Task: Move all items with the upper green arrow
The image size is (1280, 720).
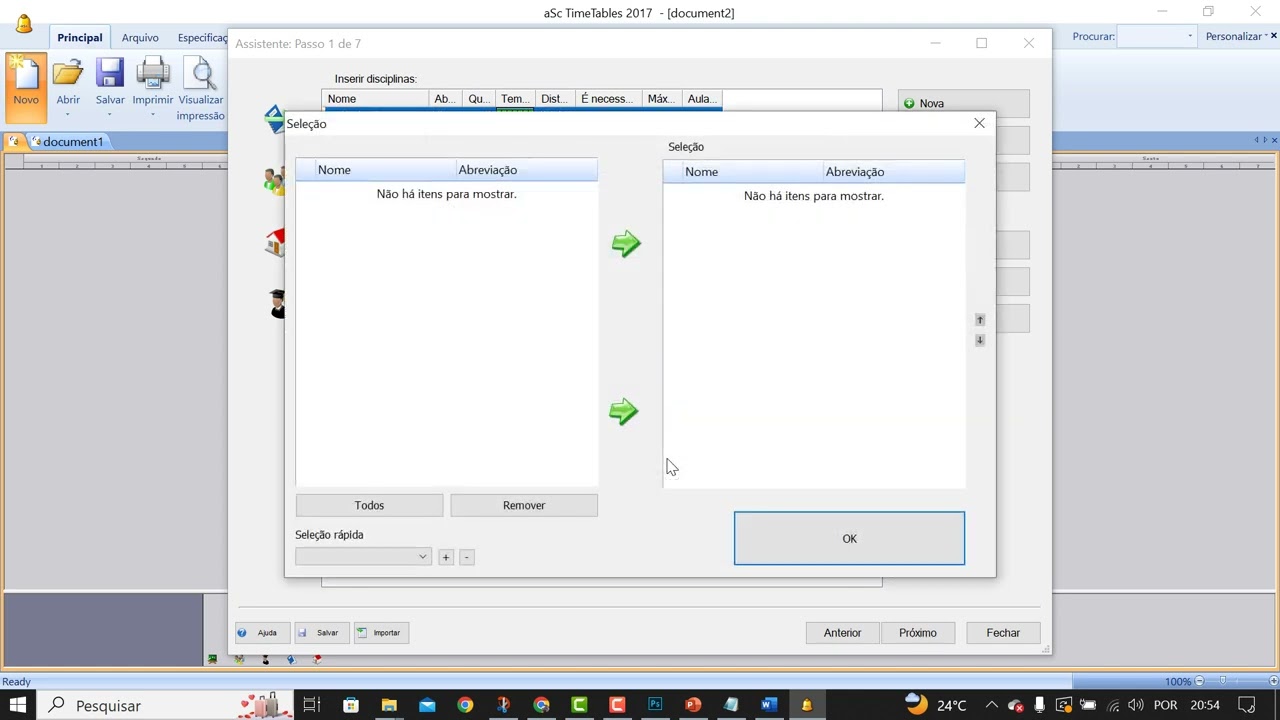Action: [626, 243]
